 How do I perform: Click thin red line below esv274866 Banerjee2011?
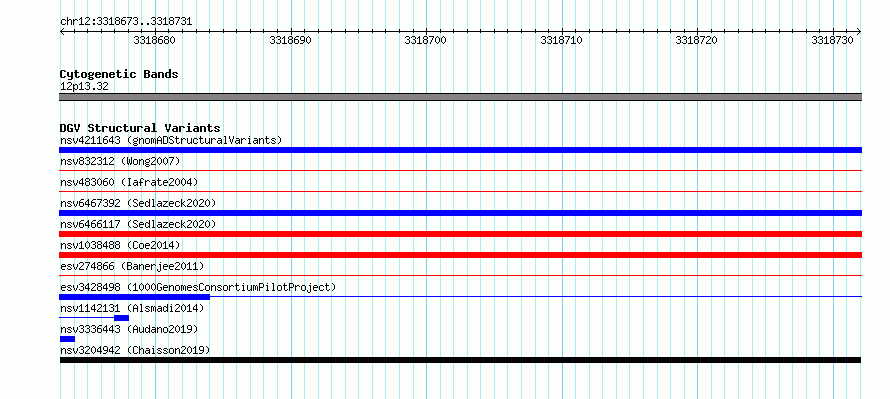460,275
